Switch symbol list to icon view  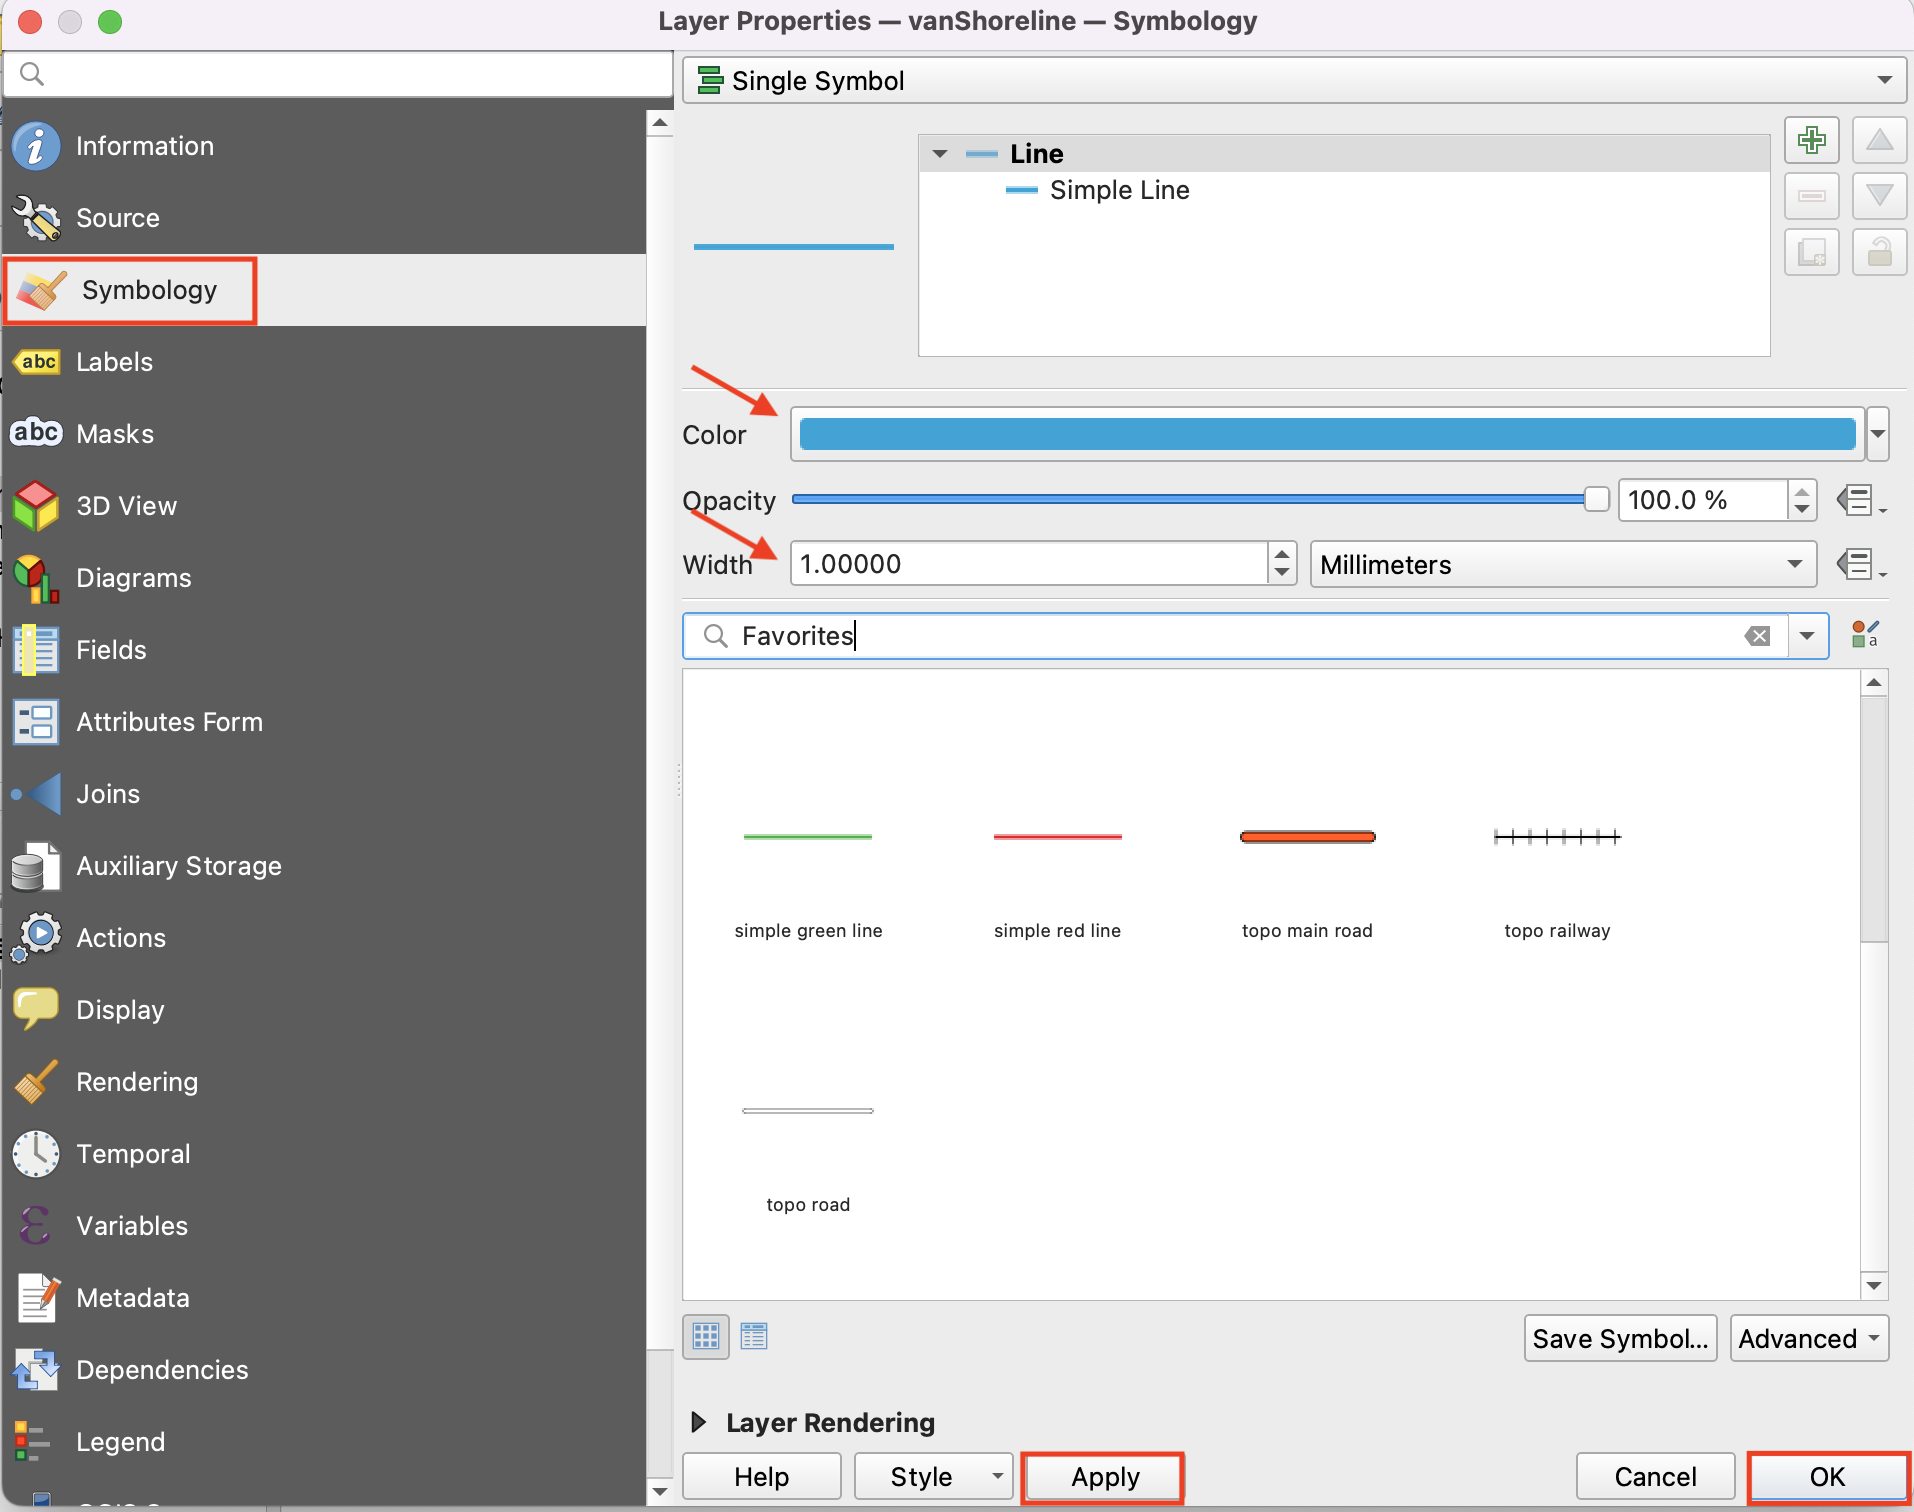tap(706, 1336)
